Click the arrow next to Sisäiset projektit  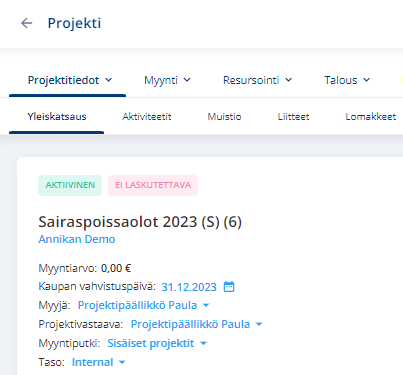tap(203, 343)
